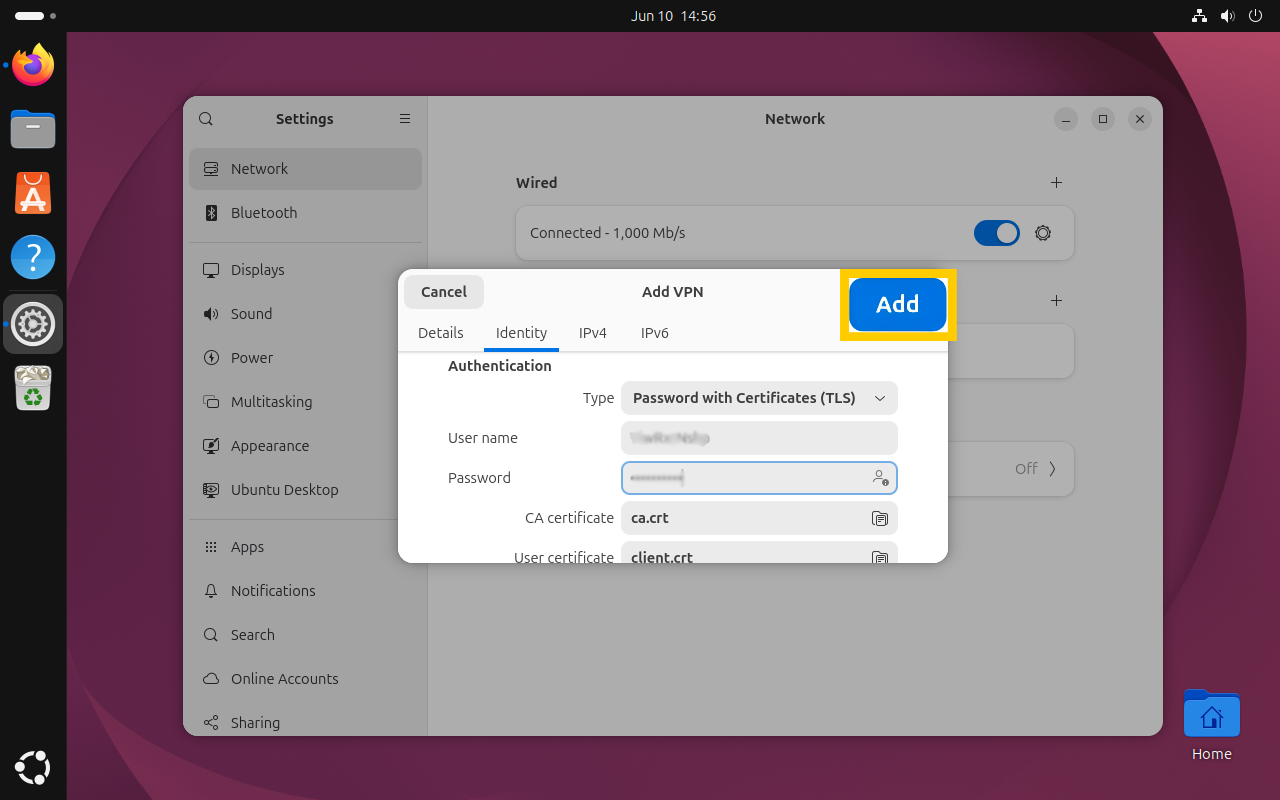Switch to the Identity tab

(x=521, y=333)
